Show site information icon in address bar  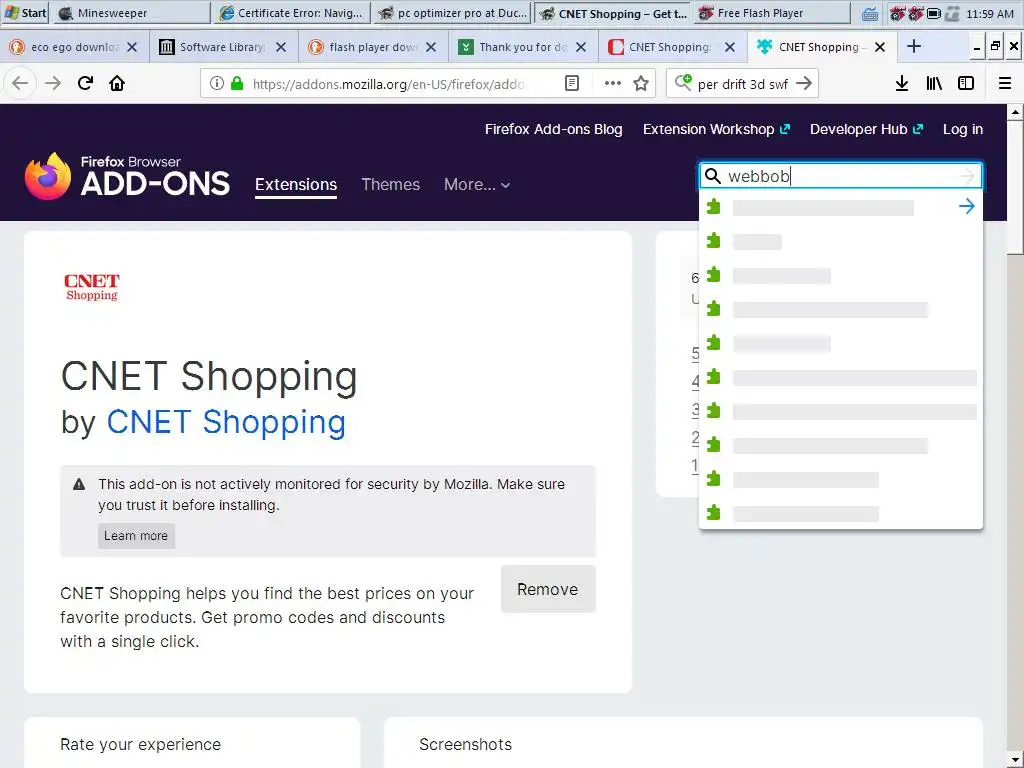(x=217, y=83)
